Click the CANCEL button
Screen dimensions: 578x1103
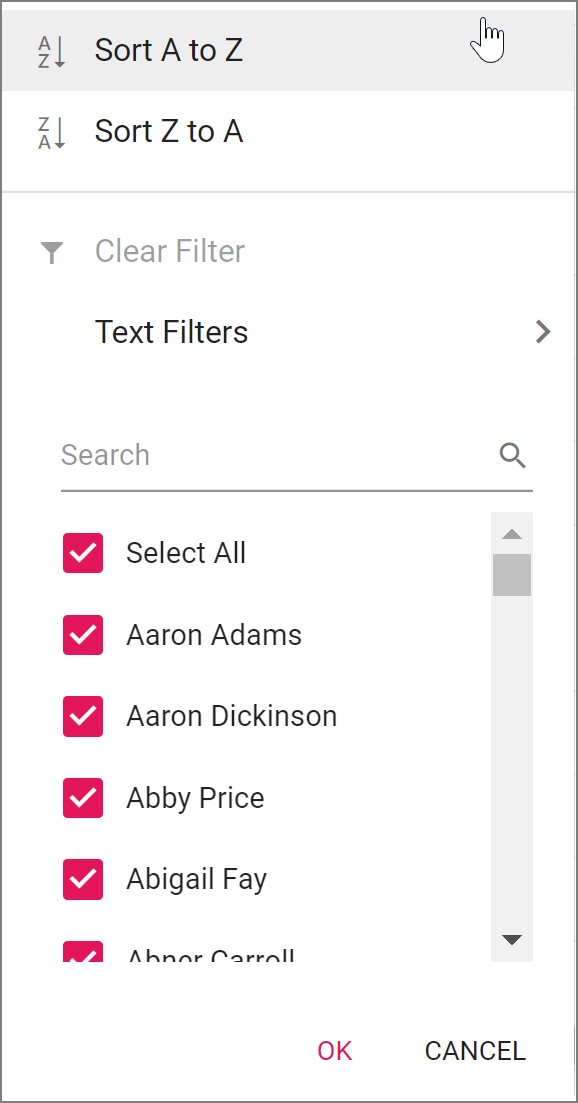[475, 1050]
